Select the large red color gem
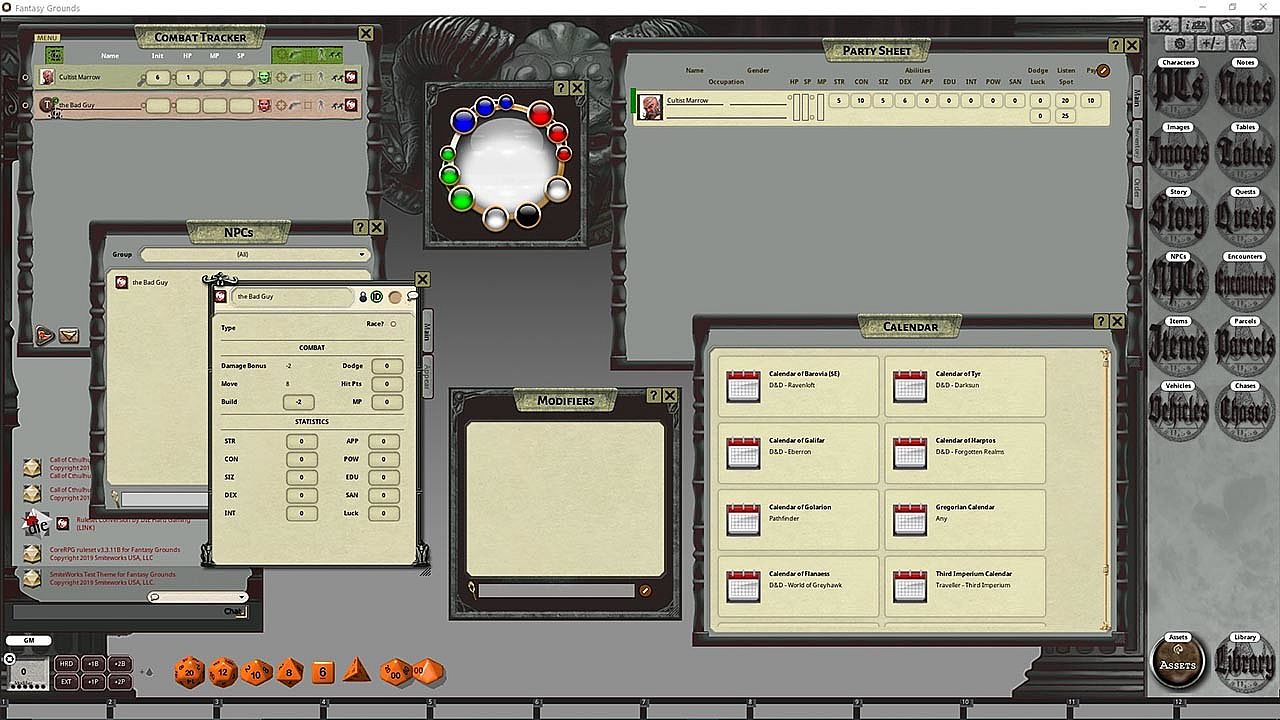 pyautogui.click(x=540, y=113)
